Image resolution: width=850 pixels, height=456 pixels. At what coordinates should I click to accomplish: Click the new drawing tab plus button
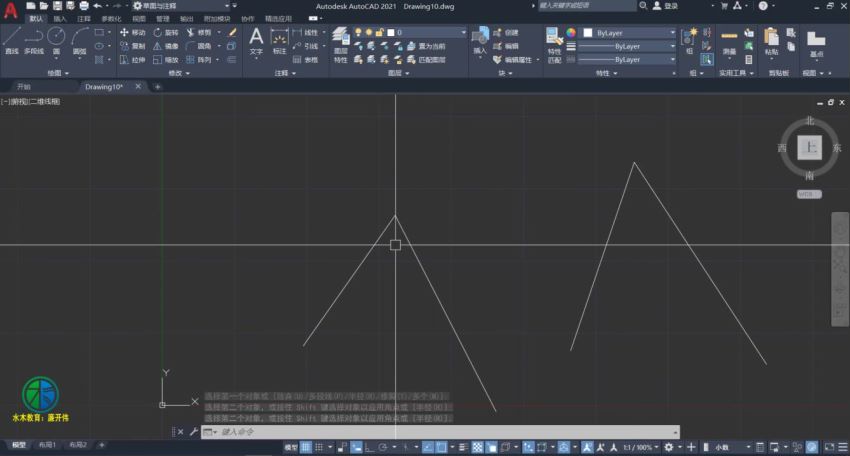pos(158,87)
